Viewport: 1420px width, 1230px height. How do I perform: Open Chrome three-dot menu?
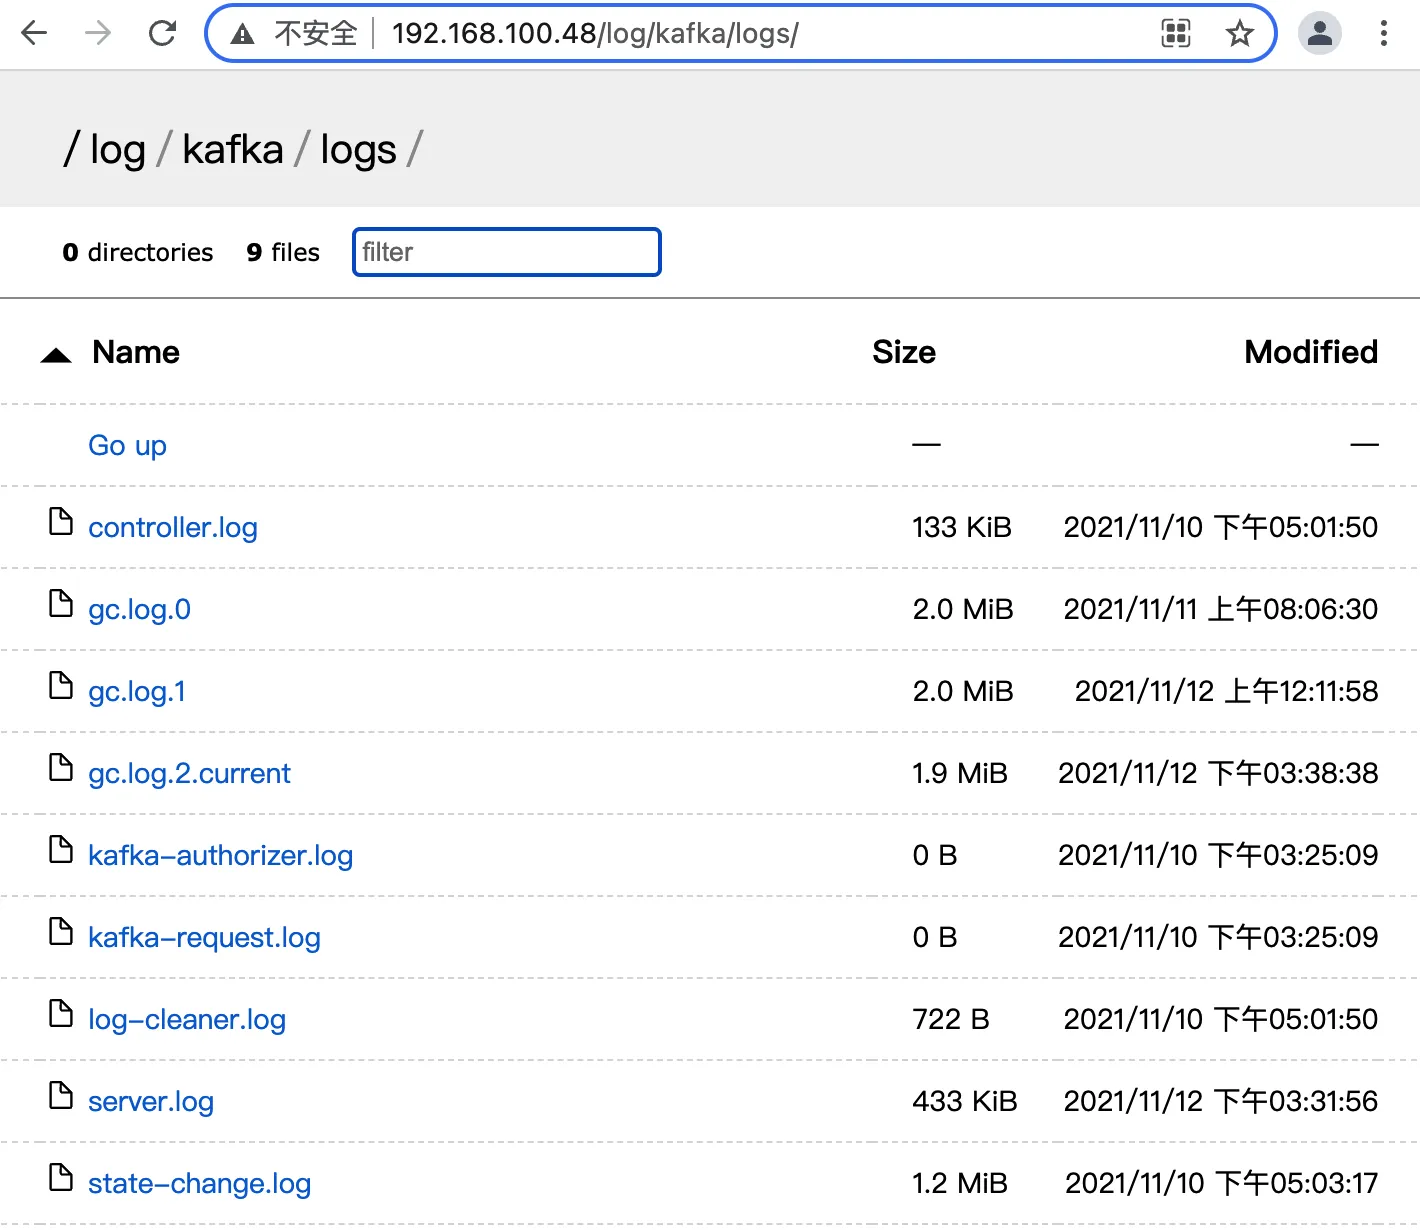click(1383, 34)
